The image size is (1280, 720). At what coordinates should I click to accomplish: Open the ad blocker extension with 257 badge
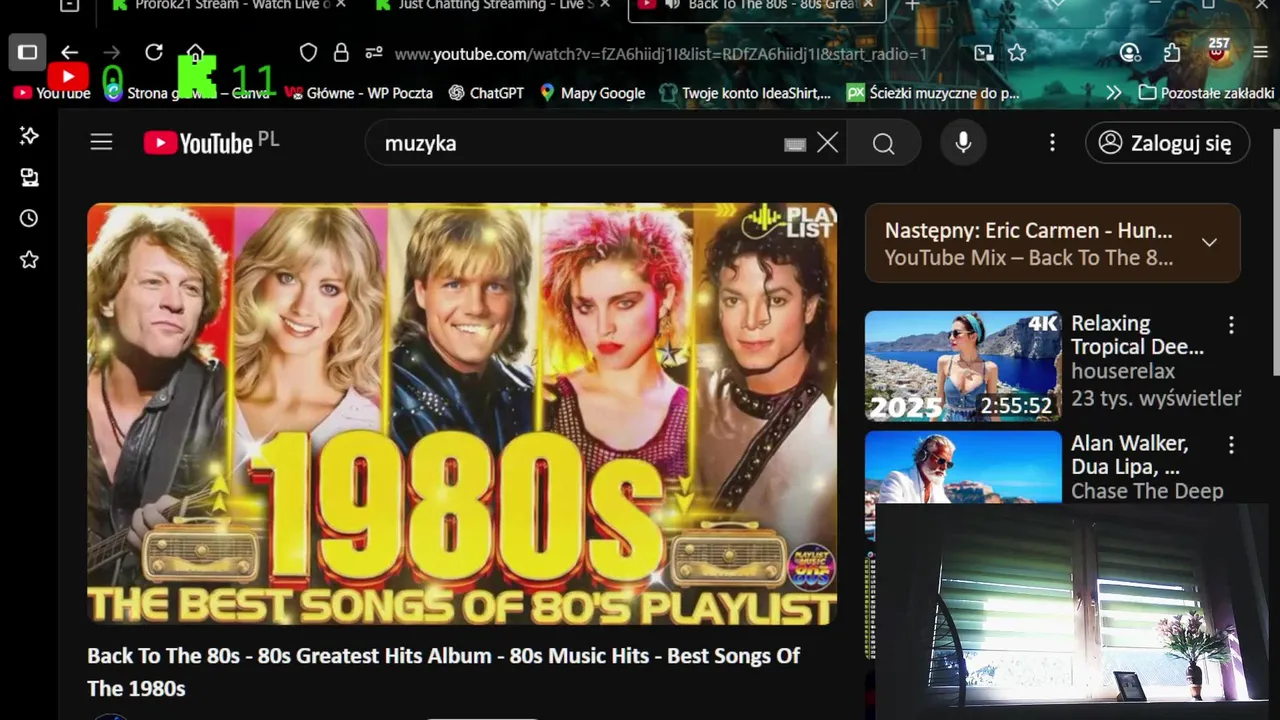[1217, 51]
